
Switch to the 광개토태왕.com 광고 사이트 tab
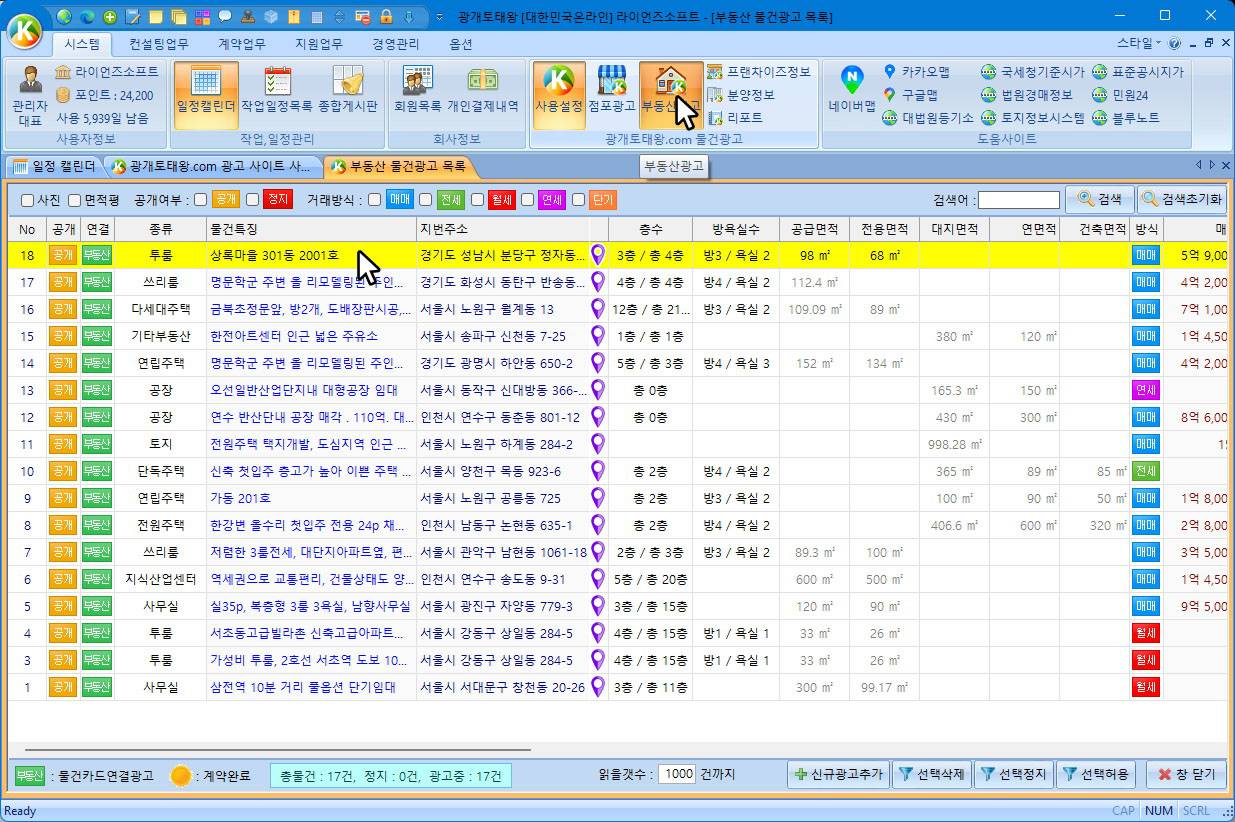[213, 166]
